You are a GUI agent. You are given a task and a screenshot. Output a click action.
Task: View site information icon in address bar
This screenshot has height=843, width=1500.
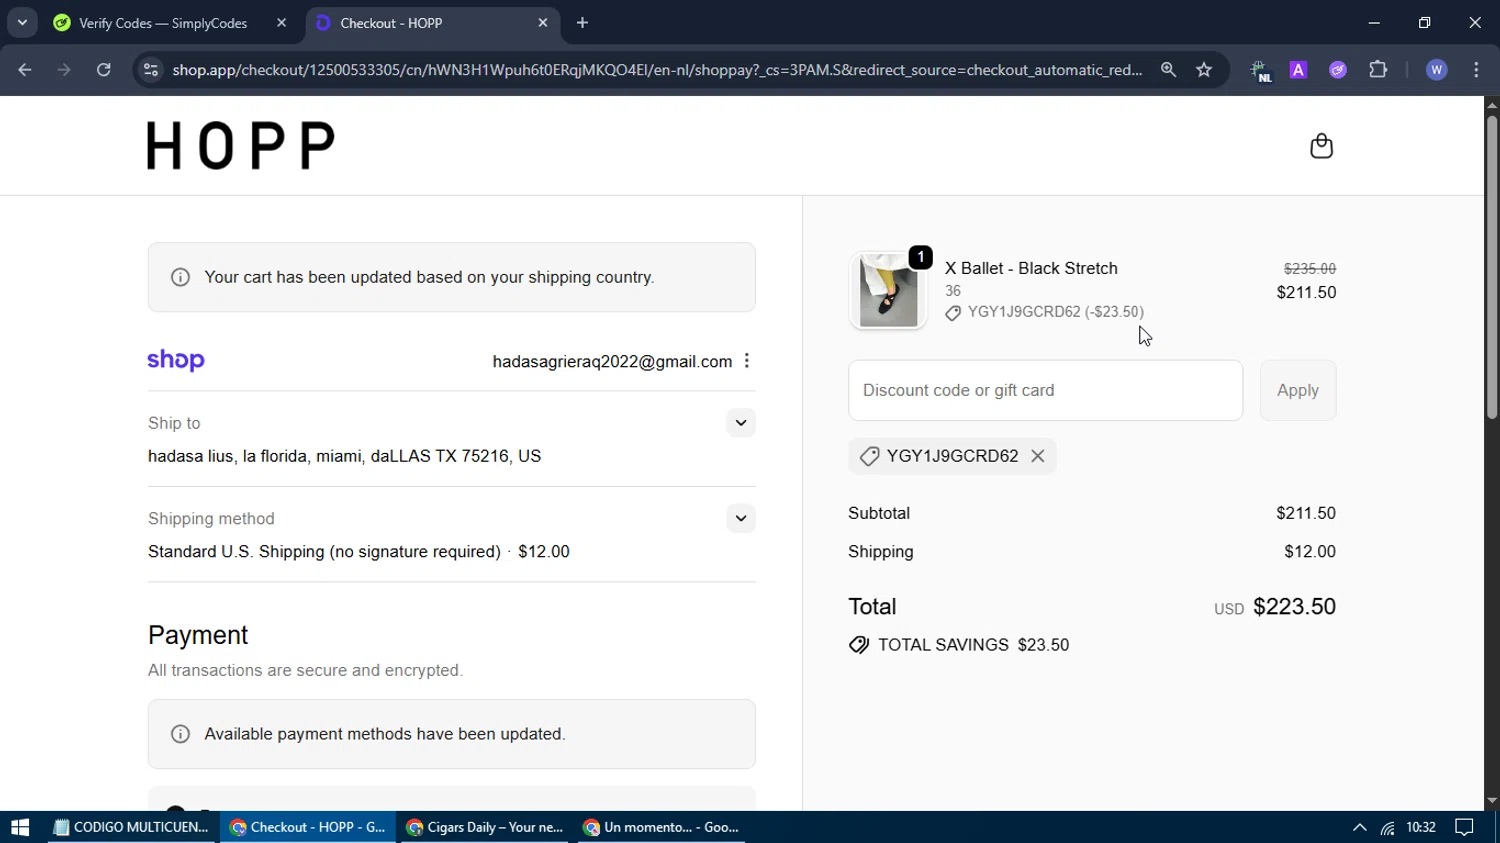pos(151,70)
